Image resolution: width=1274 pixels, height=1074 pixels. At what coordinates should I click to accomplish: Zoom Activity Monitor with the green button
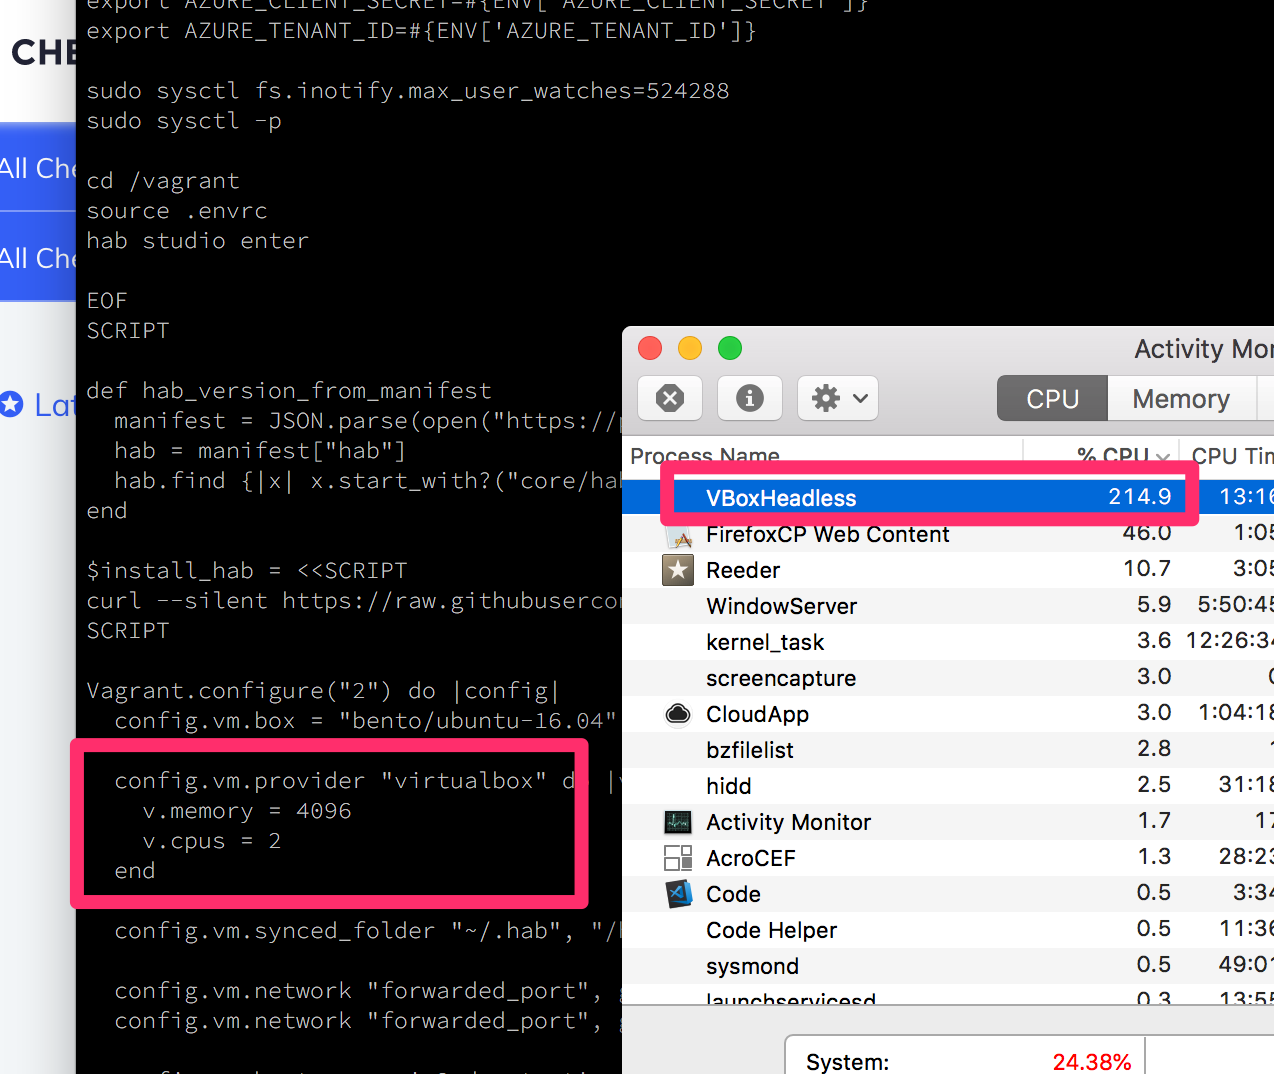pyautogui.click(x=730, y=348)
